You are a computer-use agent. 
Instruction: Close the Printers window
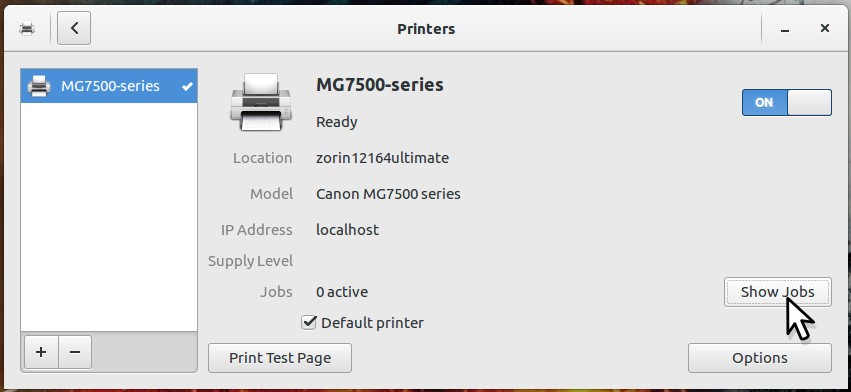point(824,28)
